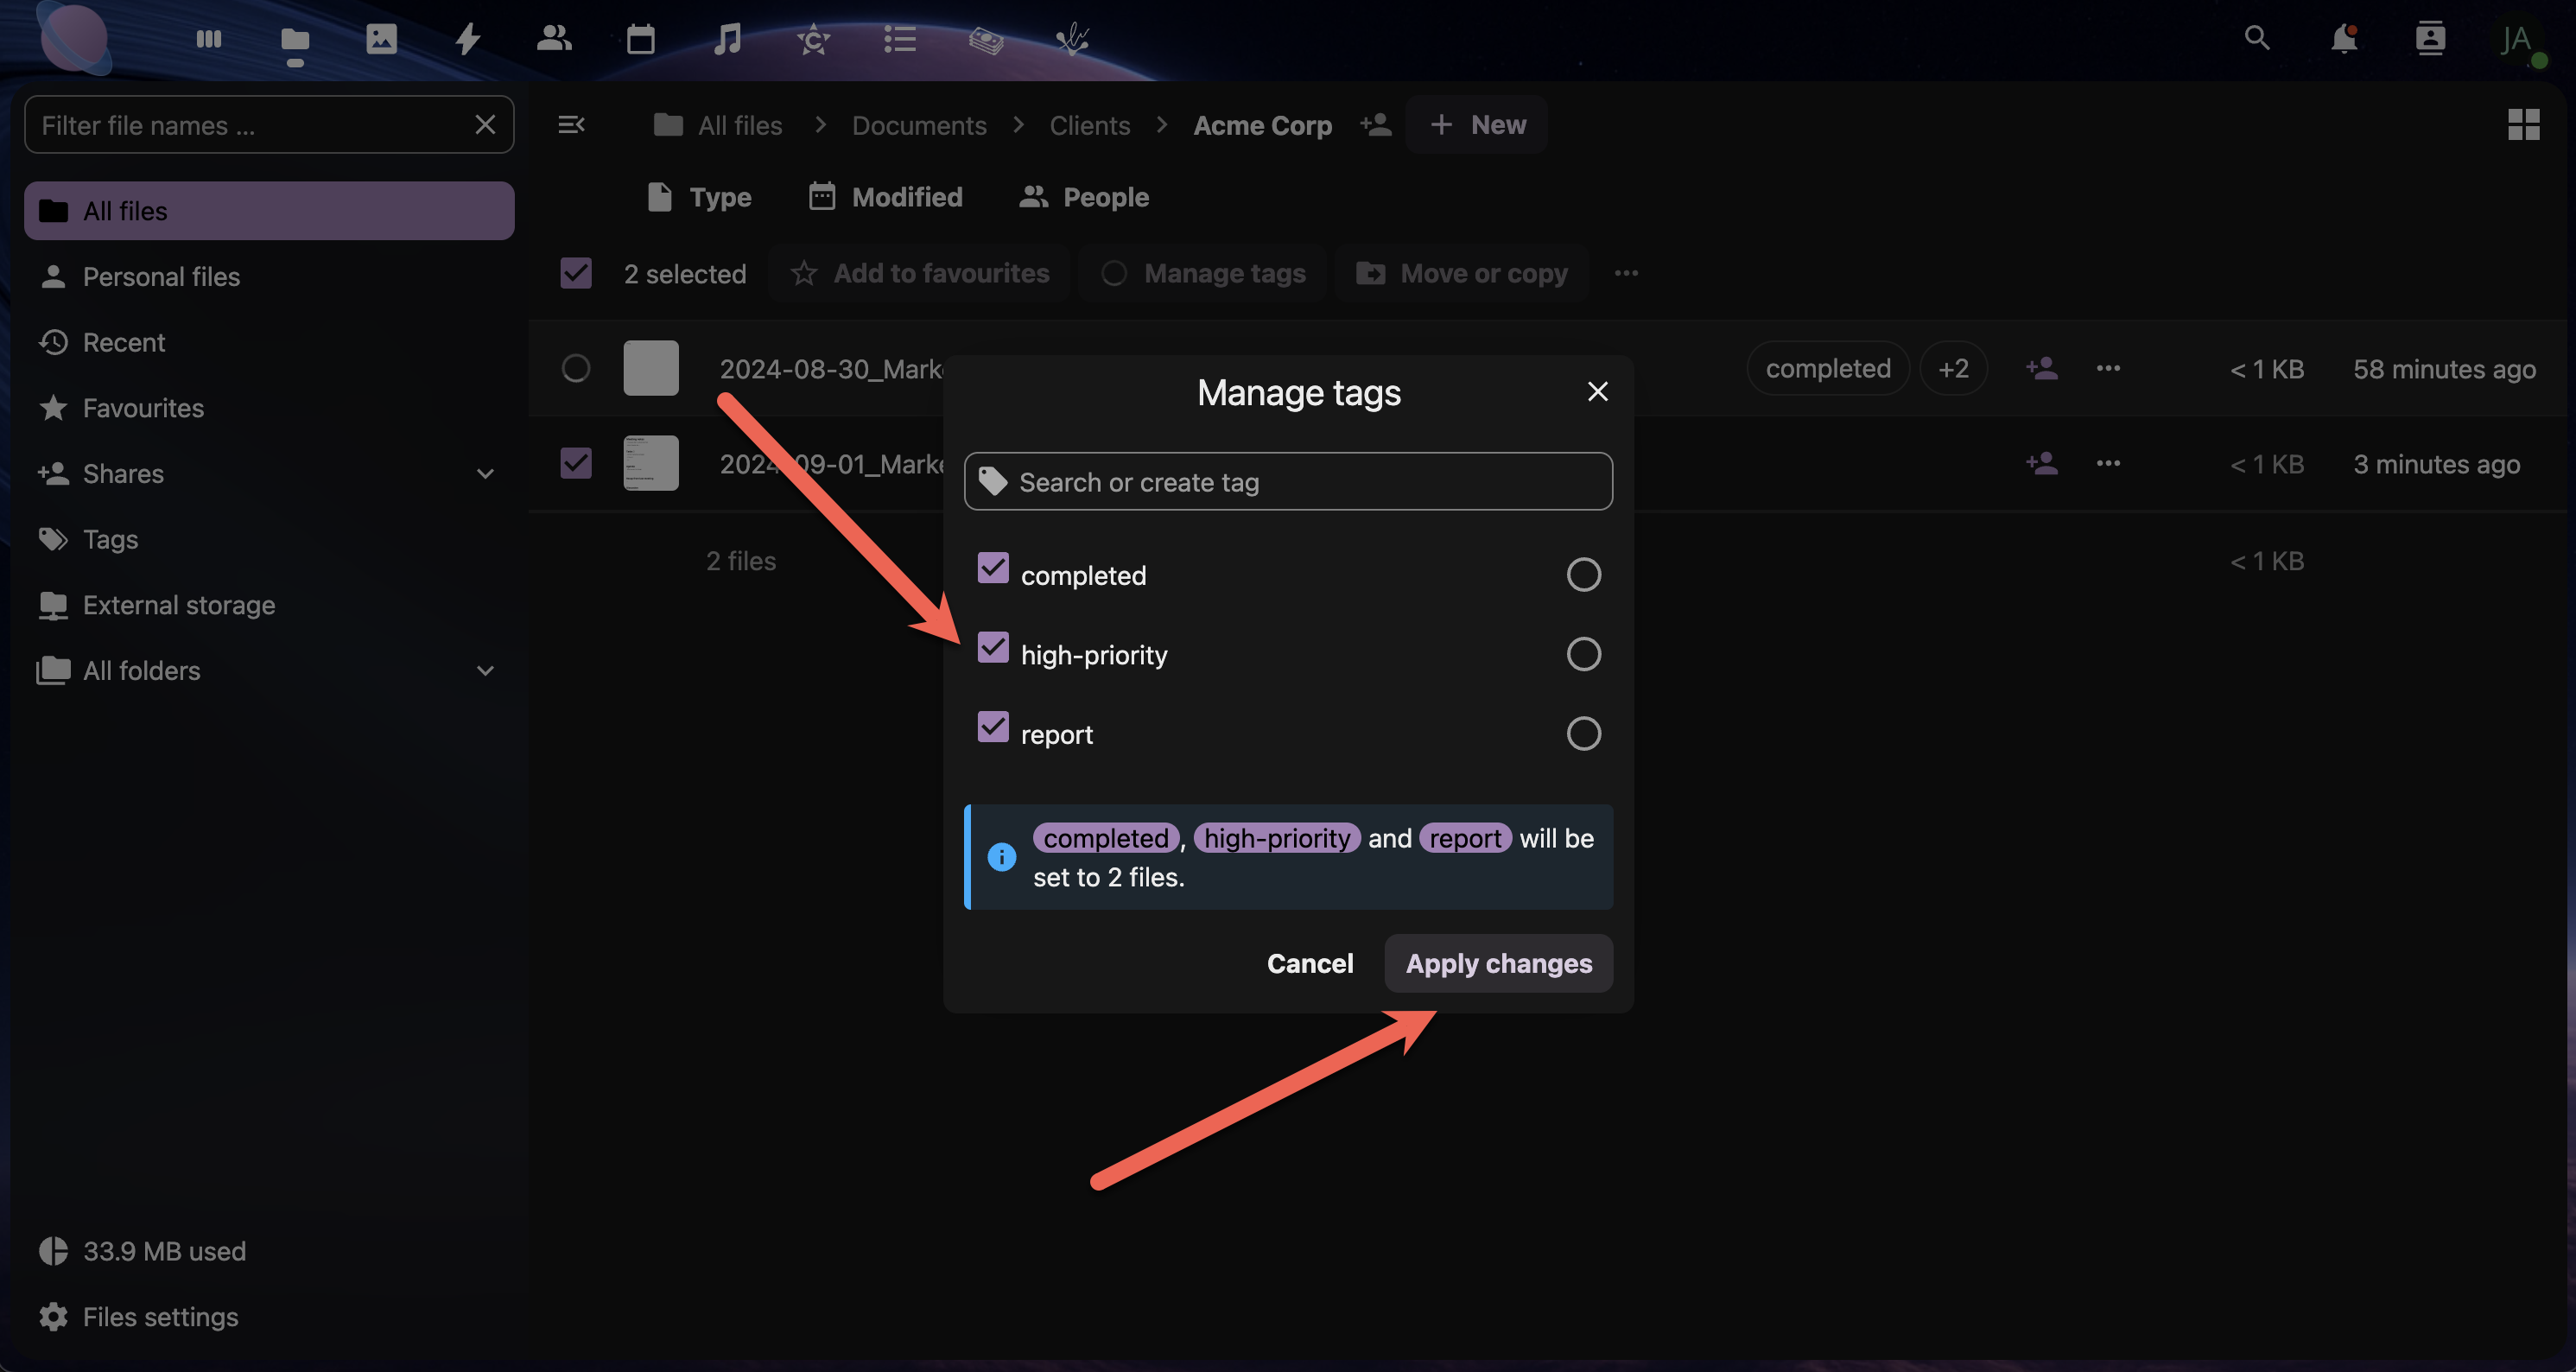
Task: Click the color circle for the report tag
Action: pyautogui.click(x=1583, y=734)
